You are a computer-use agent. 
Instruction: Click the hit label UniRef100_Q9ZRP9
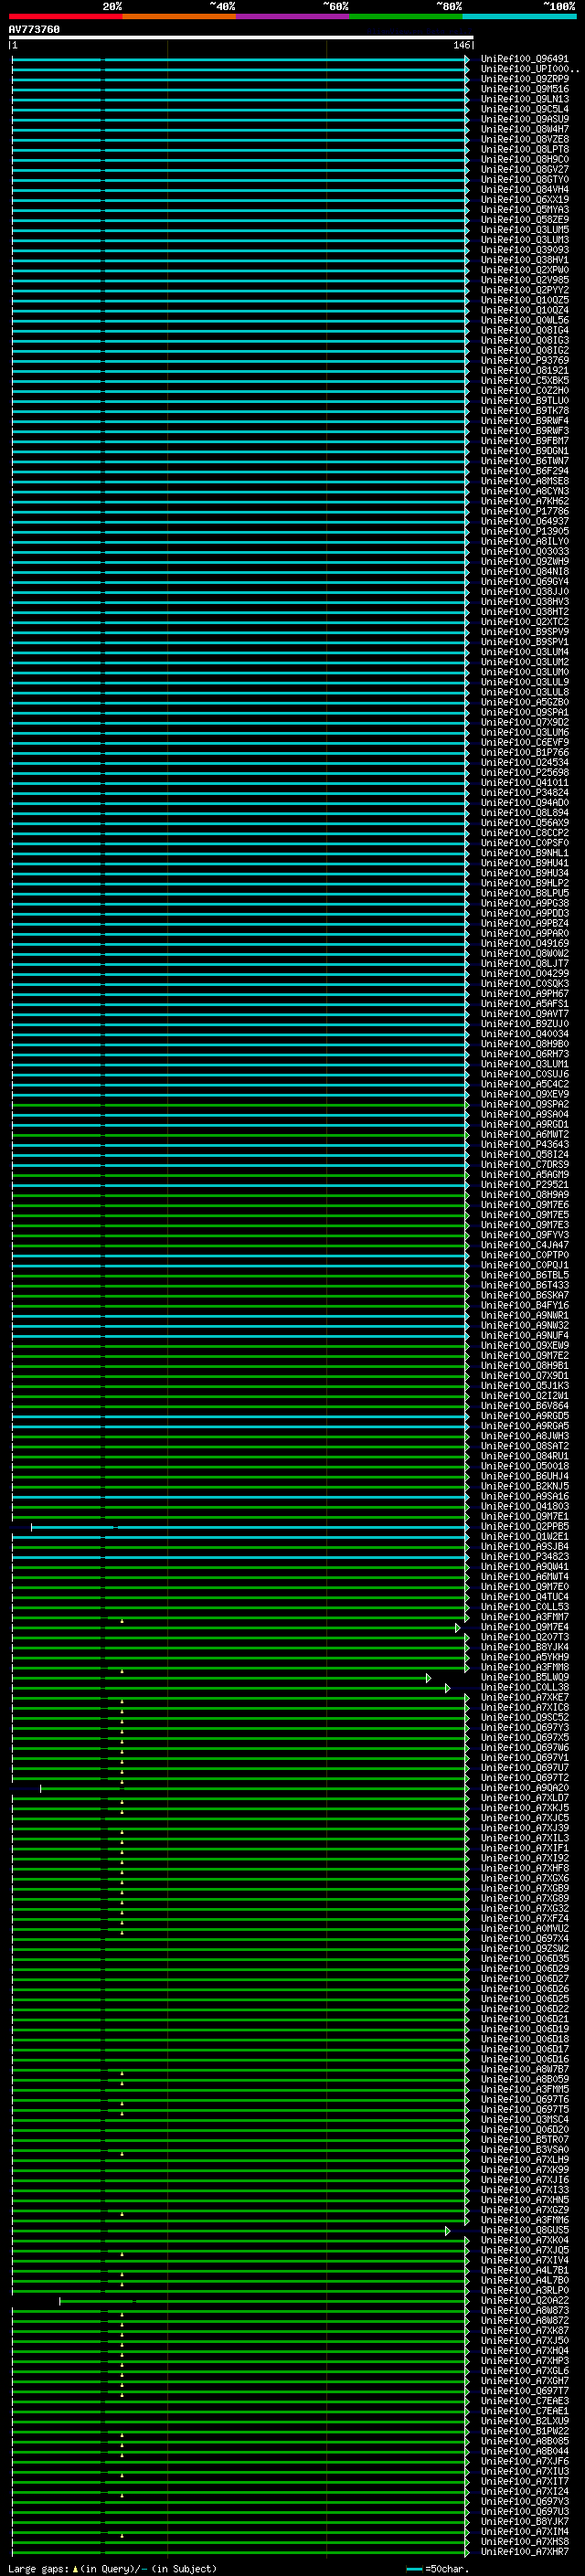point(524,79)
